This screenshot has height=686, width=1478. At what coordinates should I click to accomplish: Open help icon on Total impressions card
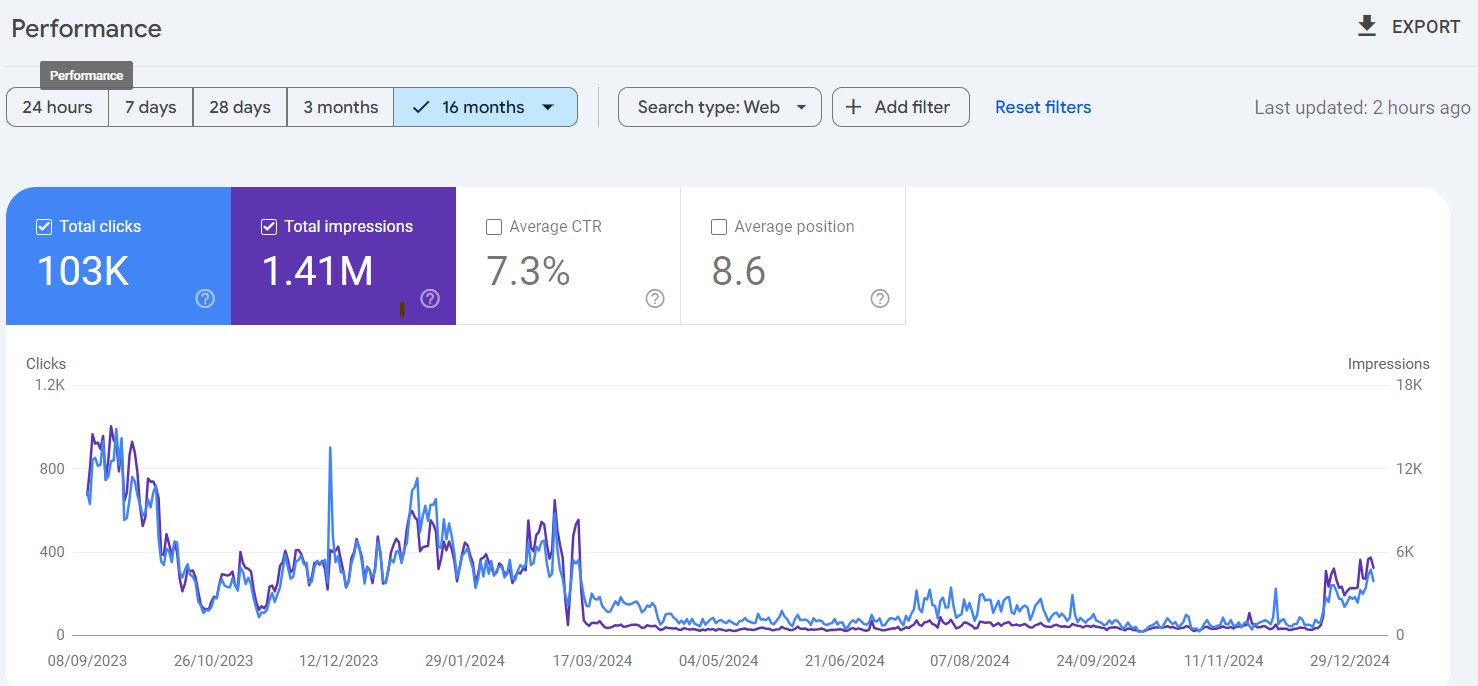tap(430, 298)
